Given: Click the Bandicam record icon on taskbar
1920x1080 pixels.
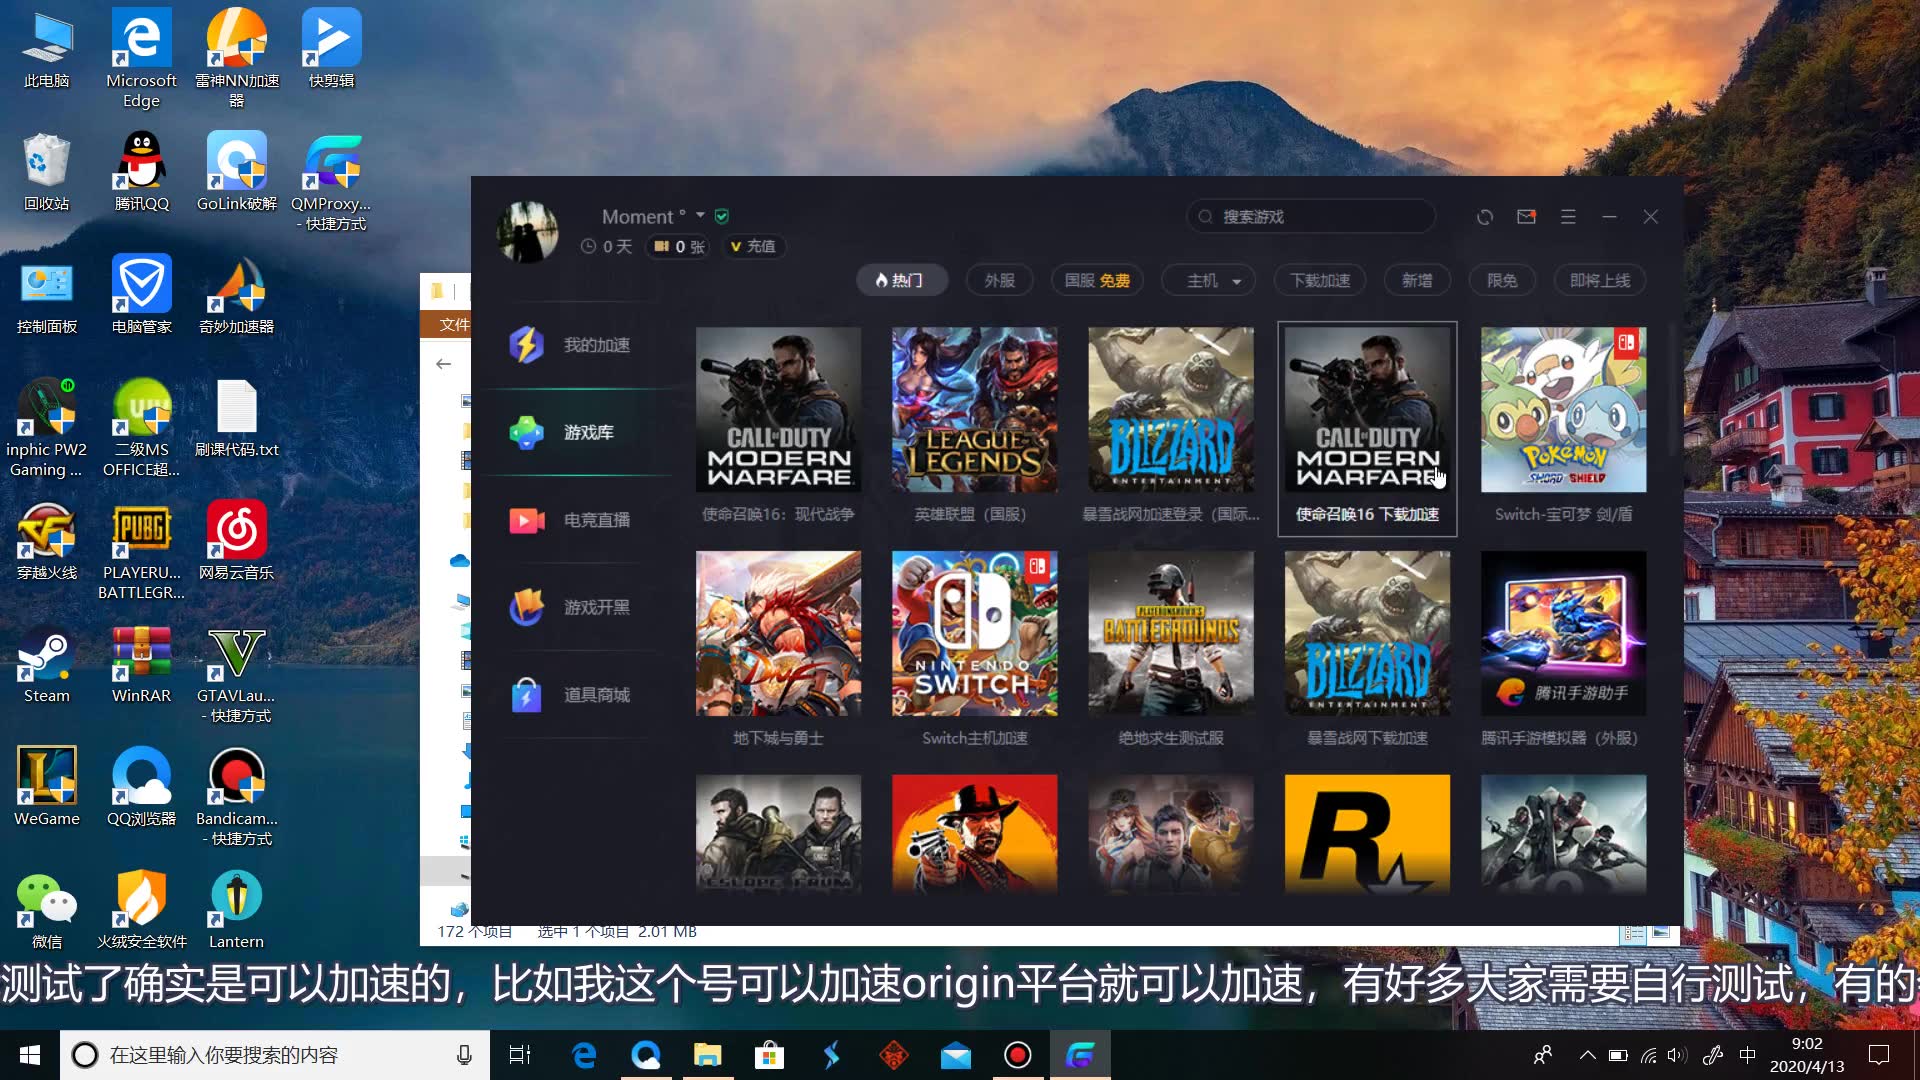Looking at the screenshot, I should click(x=1018, y=1055).
